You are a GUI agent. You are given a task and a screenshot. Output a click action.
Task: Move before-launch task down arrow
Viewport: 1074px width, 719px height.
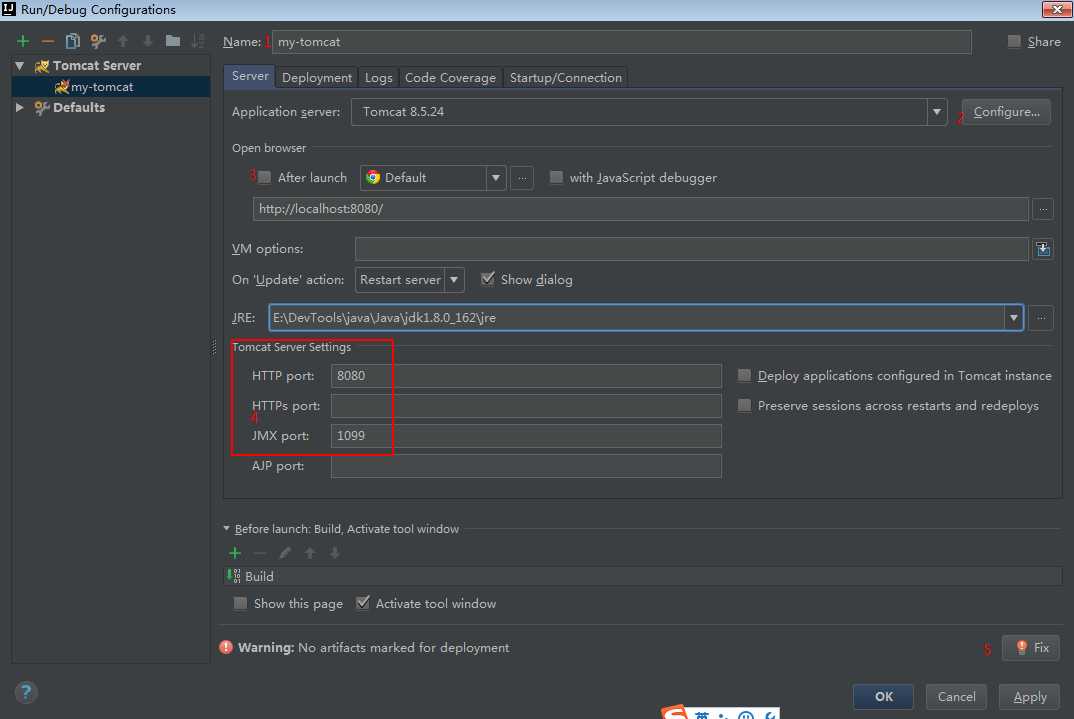(335, 553)
